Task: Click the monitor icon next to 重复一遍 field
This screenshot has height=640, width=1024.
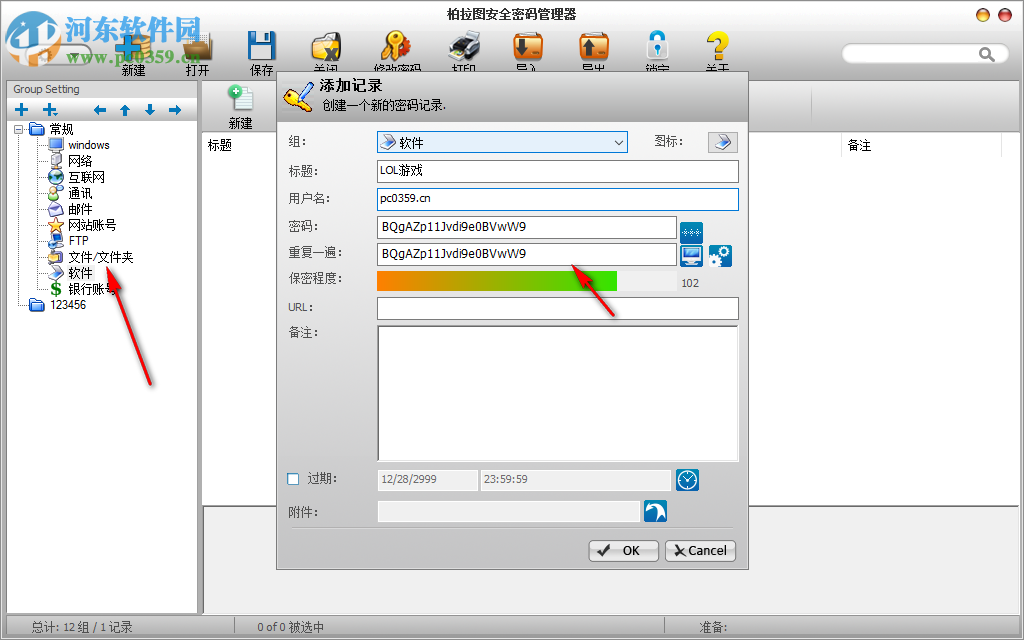Action: point(691,256)
